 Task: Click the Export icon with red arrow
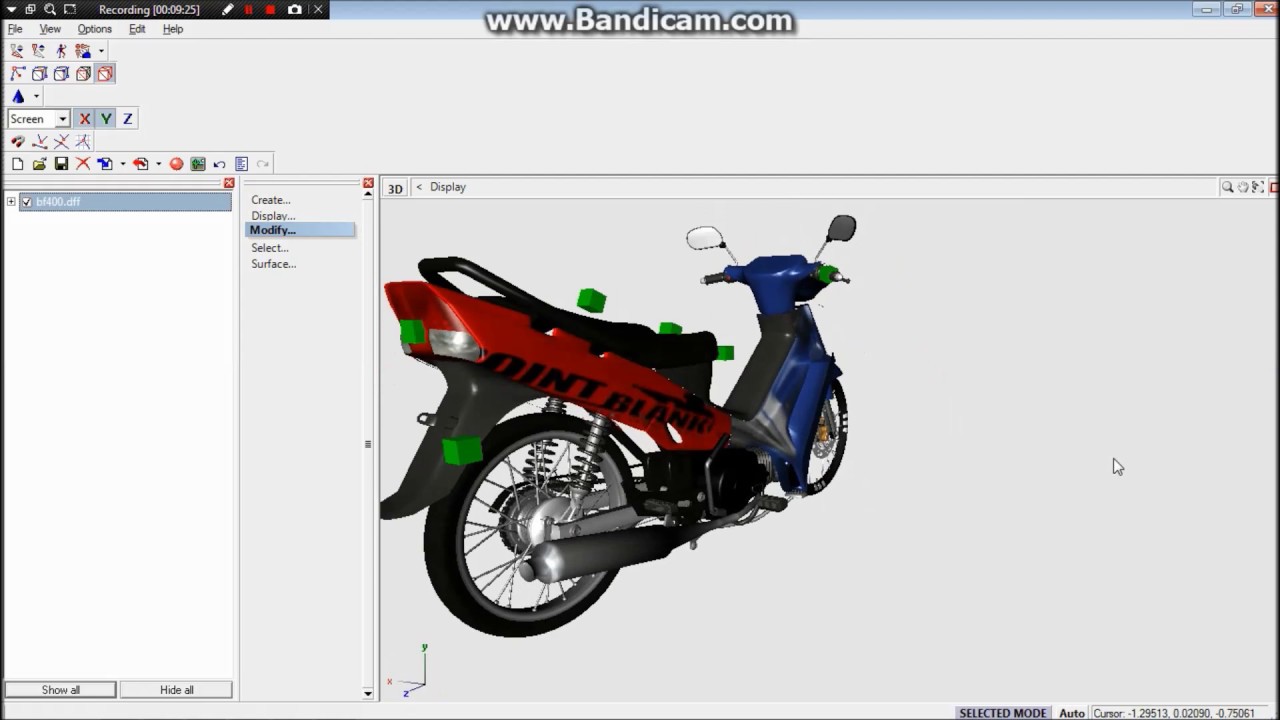click(x=141, y=164)
